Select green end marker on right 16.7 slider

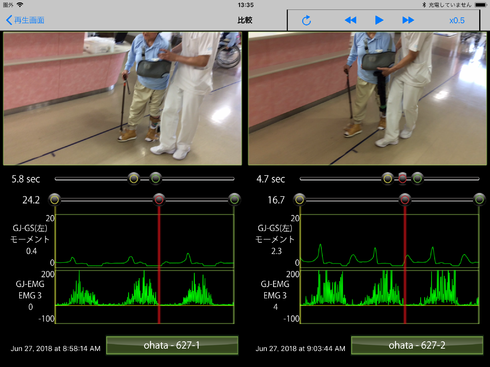[x=479, y=200]
